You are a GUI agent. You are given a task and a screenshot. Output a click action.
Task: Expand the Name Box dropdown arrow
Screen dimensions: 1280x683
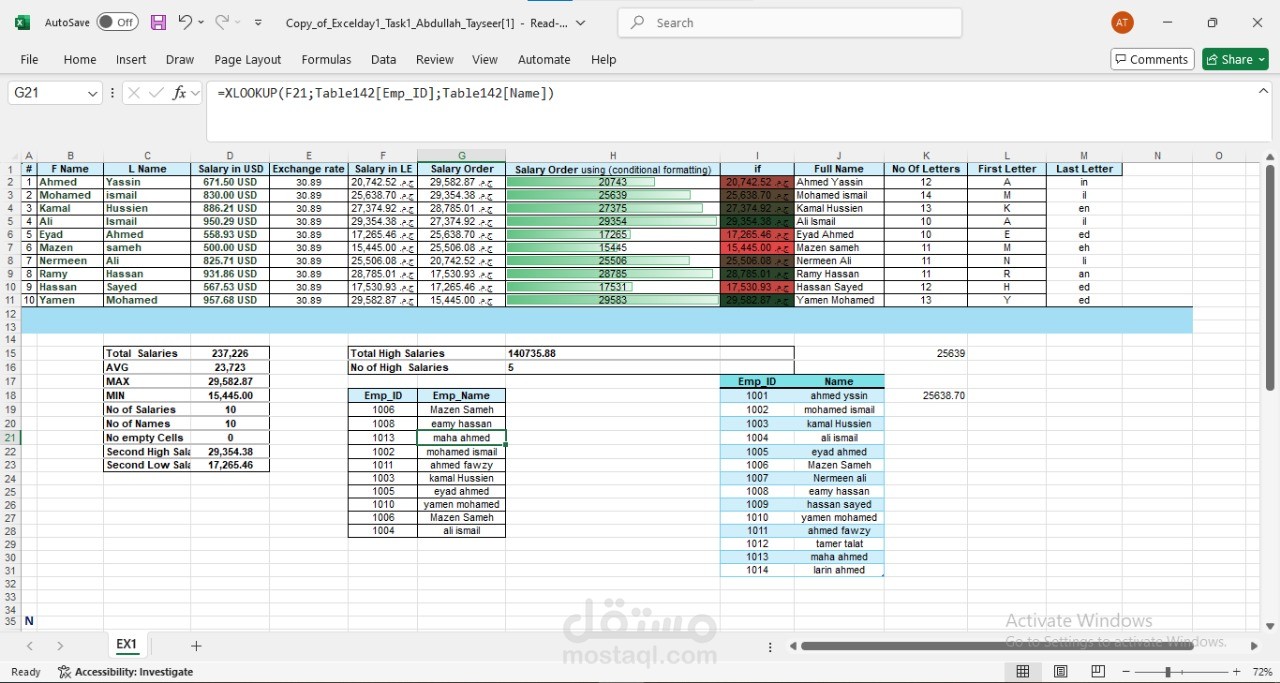click(x=93, y=93)
